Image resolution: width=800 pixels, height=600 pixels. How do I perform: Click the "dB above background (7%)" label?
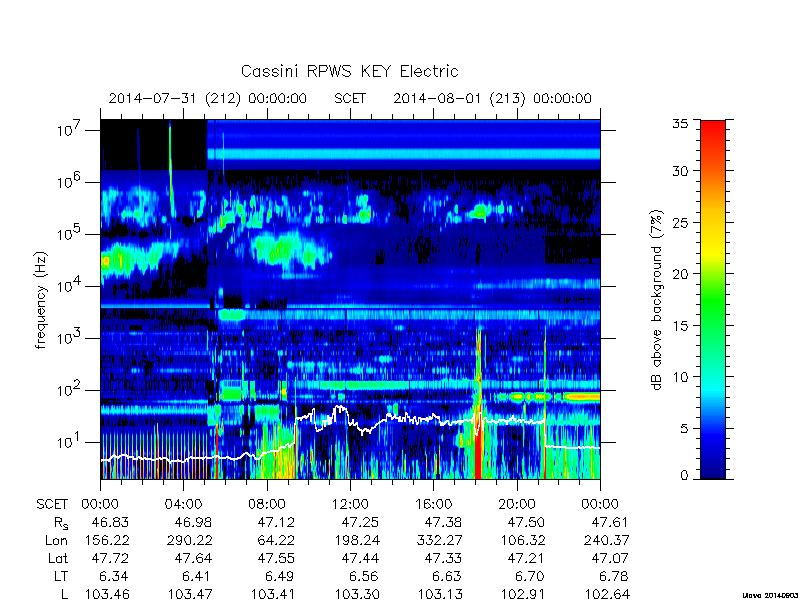click(658, 300)
